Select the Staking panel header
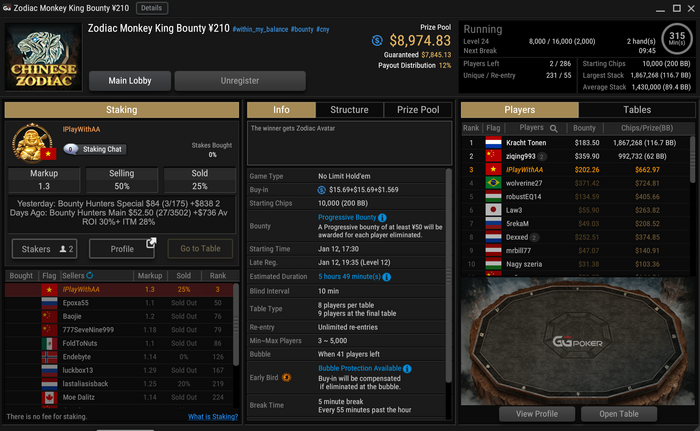 point(121,110)
